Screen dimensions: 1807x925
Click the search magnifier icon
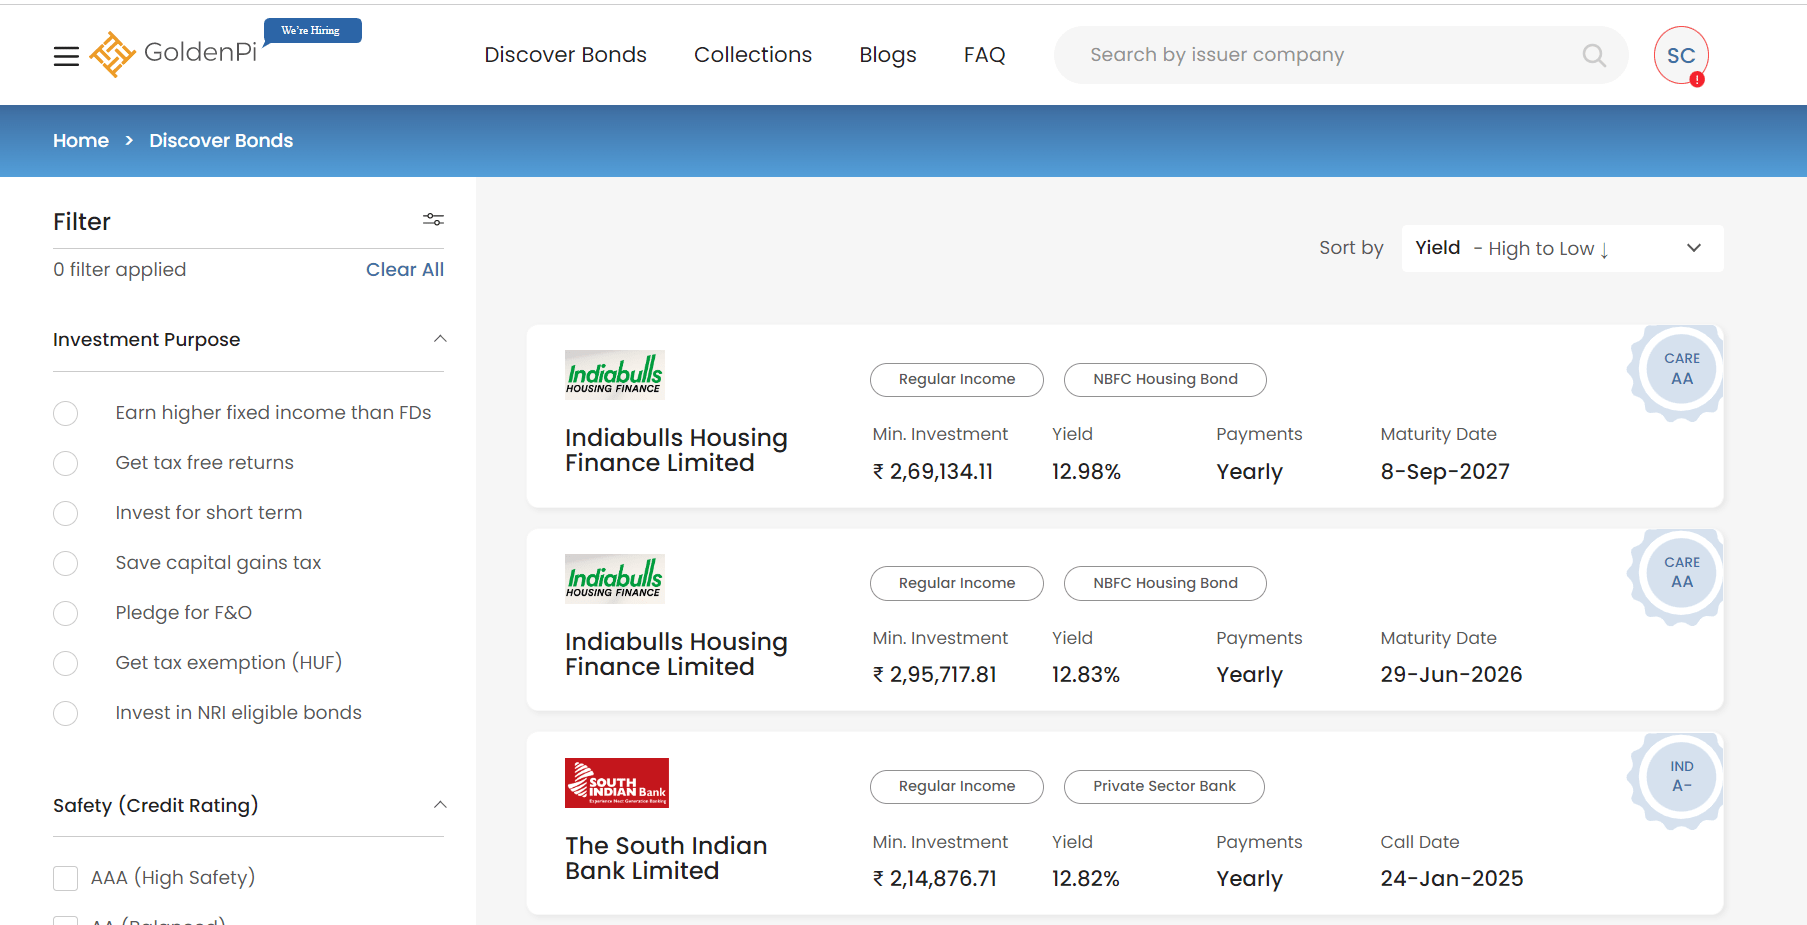pos(1594,55)
